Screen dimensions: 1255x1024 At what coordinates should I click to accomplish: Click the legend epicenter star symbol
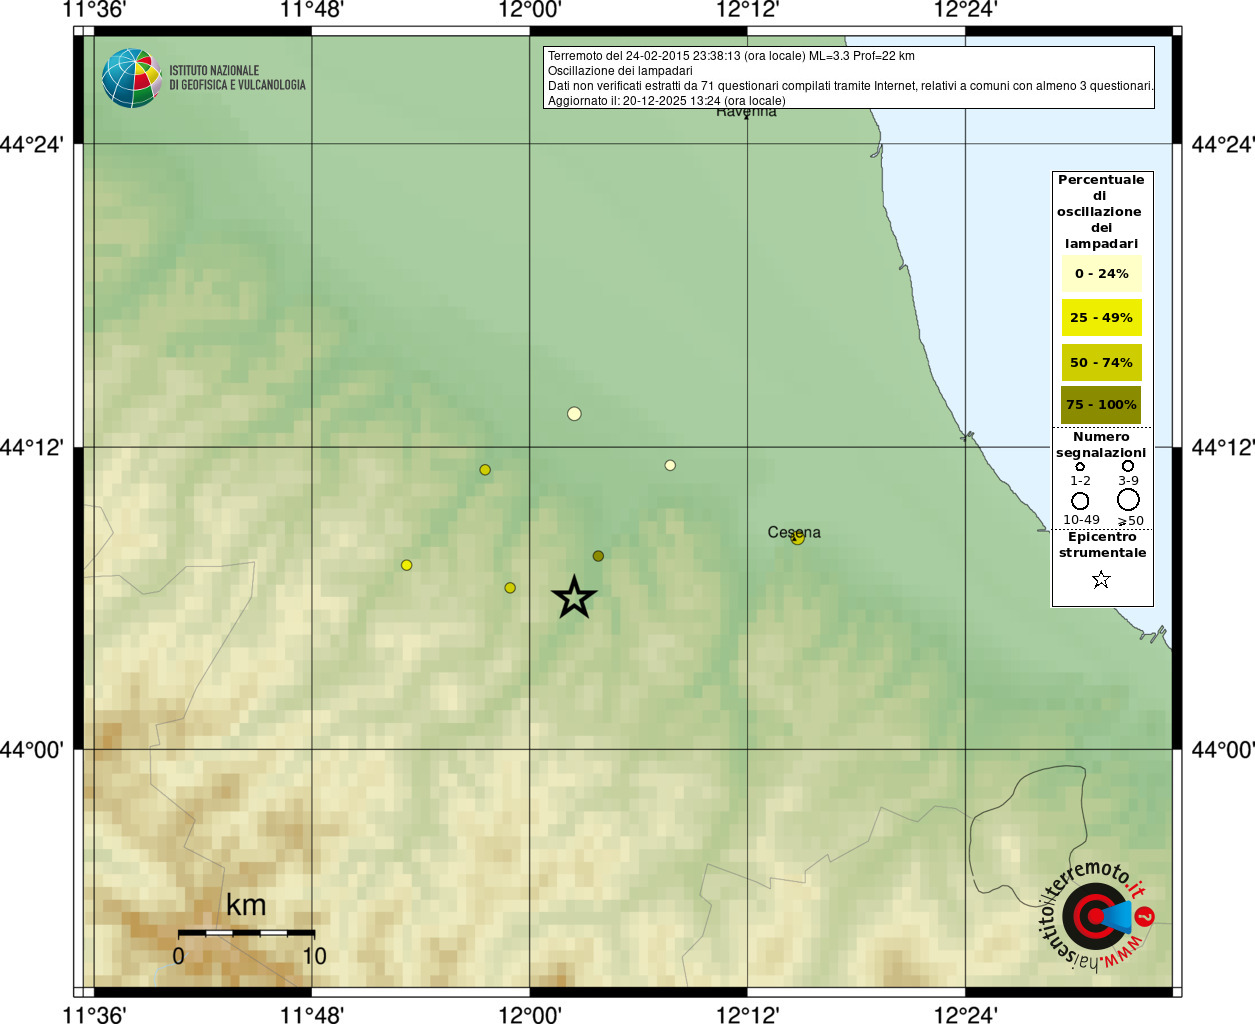coord(1101,579)
